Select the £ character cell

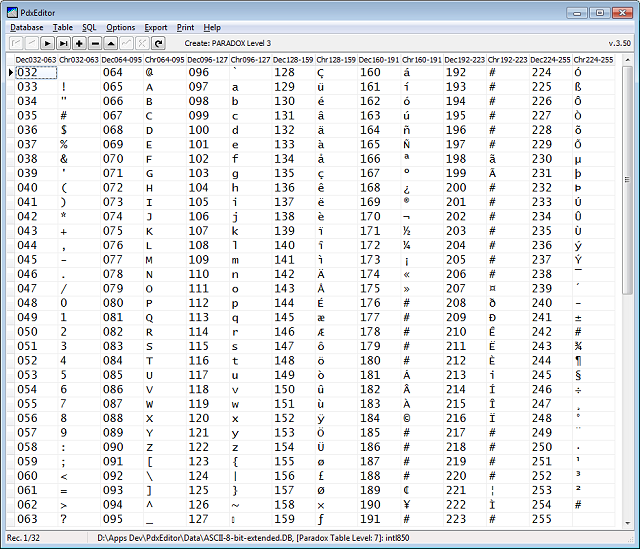336,476
